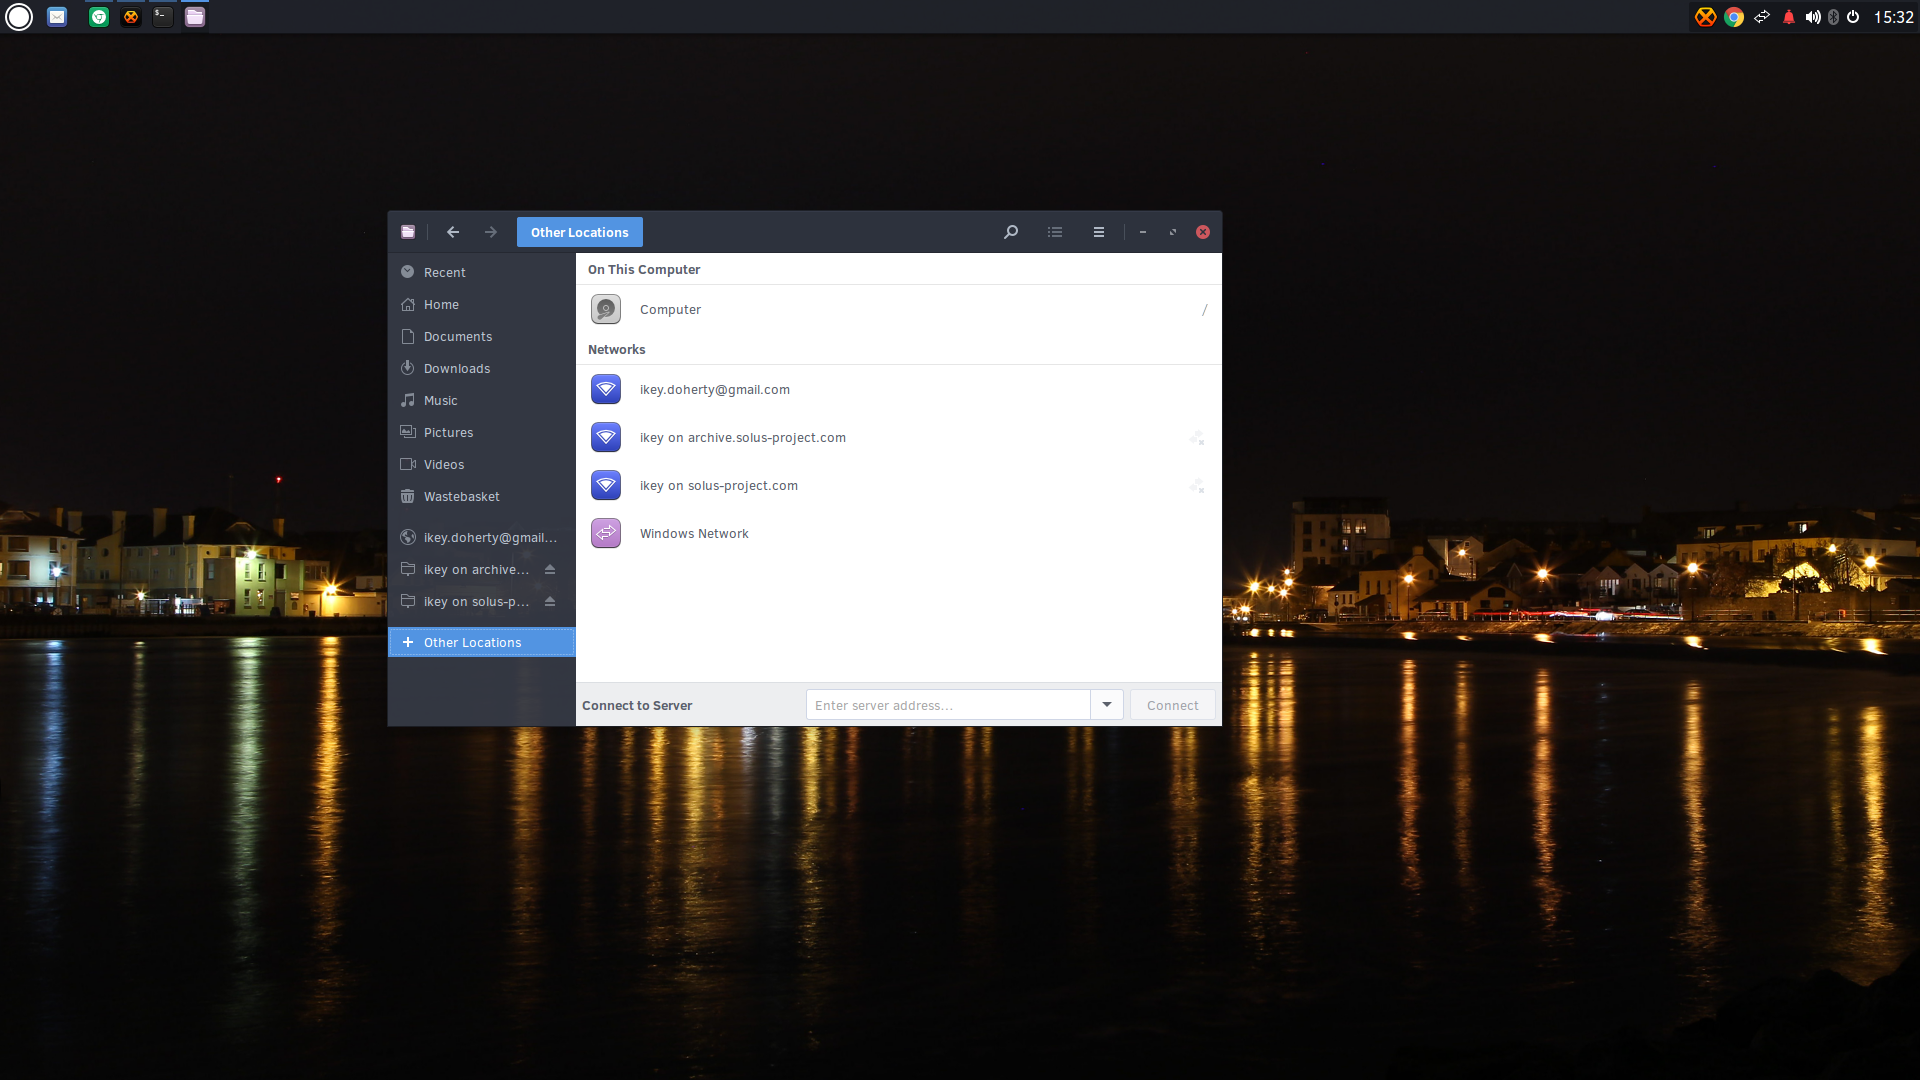Open the Computer drive entry
The width and height of the screenshot is (1920, 1080).
[x=898, y=310]
